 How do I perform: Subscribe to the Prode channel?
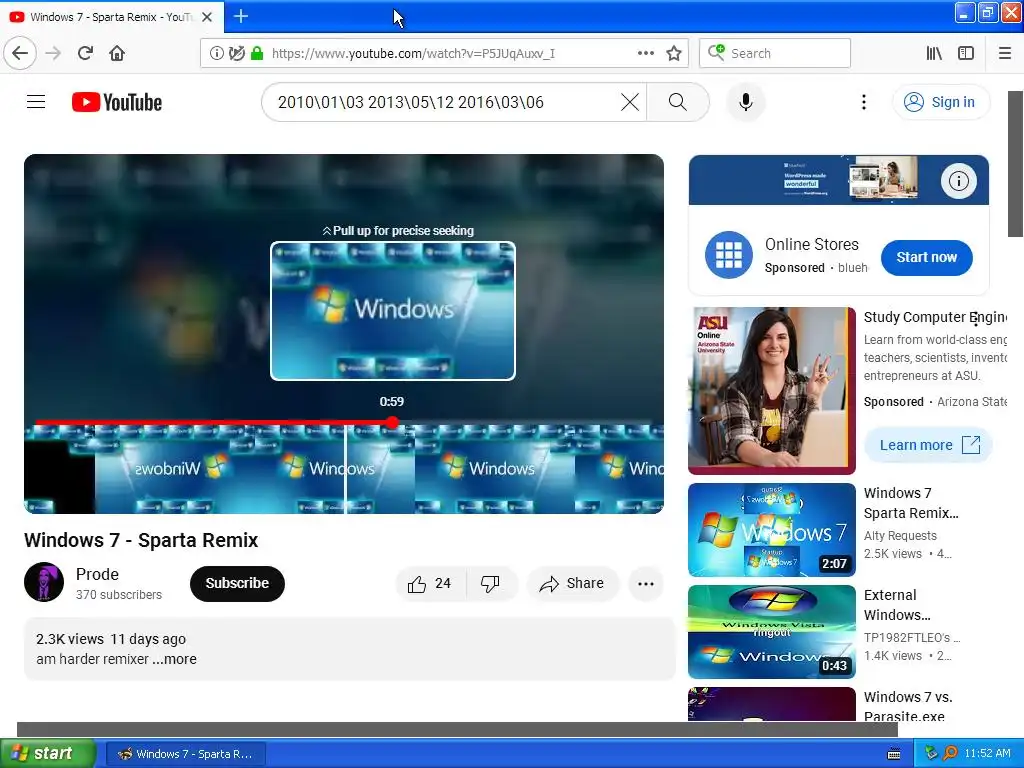tap(237, 583)
